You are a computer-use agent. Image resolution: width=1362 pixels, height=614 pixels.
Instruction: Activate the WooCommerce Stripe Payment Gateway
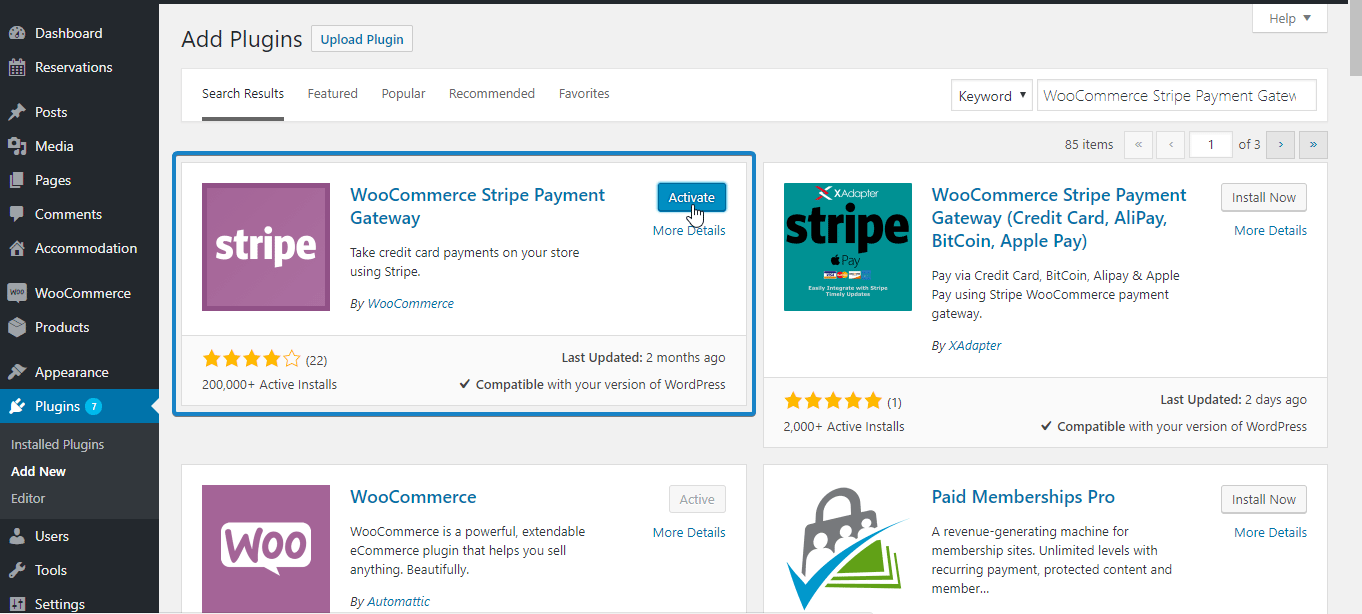click(692, 197)
